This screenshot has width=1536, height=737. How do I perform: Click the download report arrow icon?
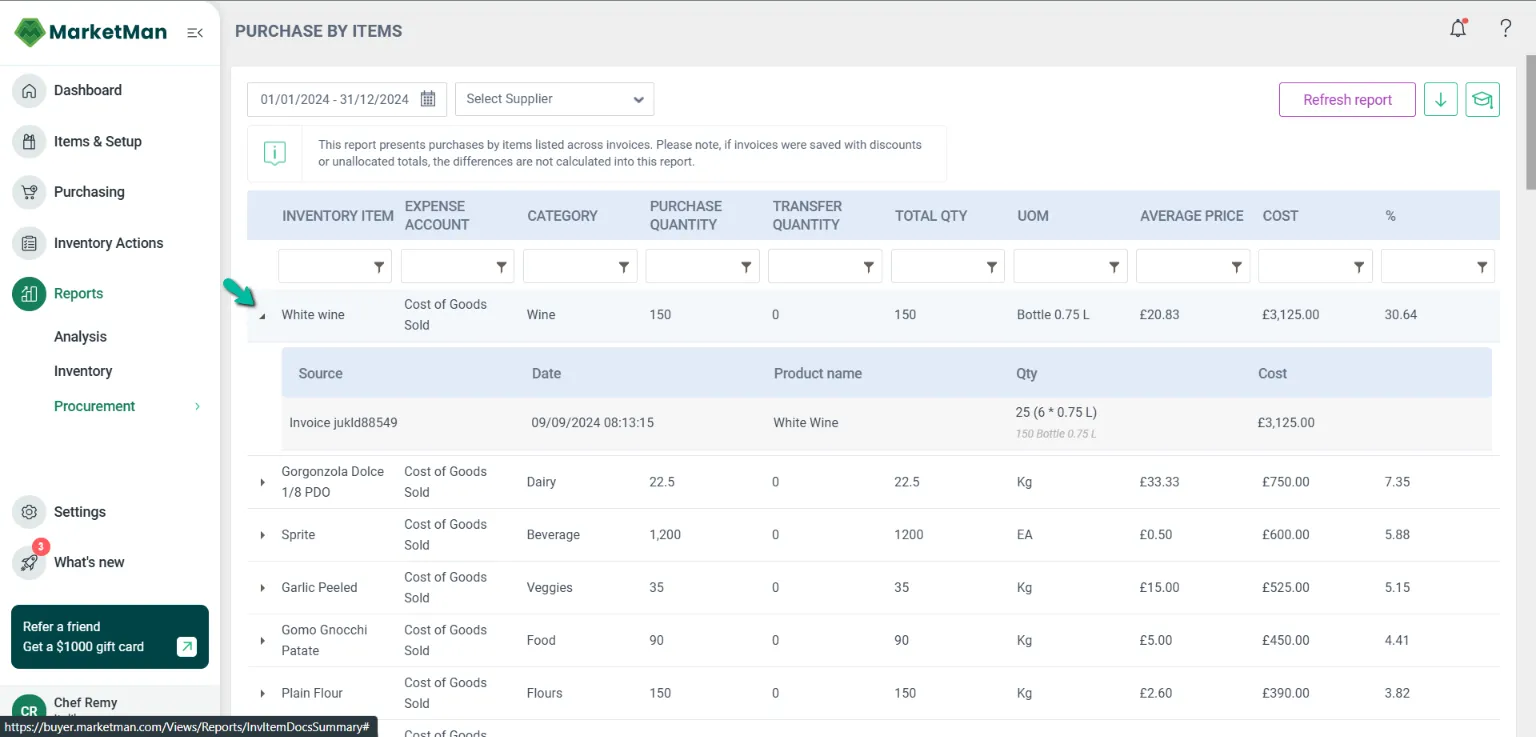coord(1440,100)
